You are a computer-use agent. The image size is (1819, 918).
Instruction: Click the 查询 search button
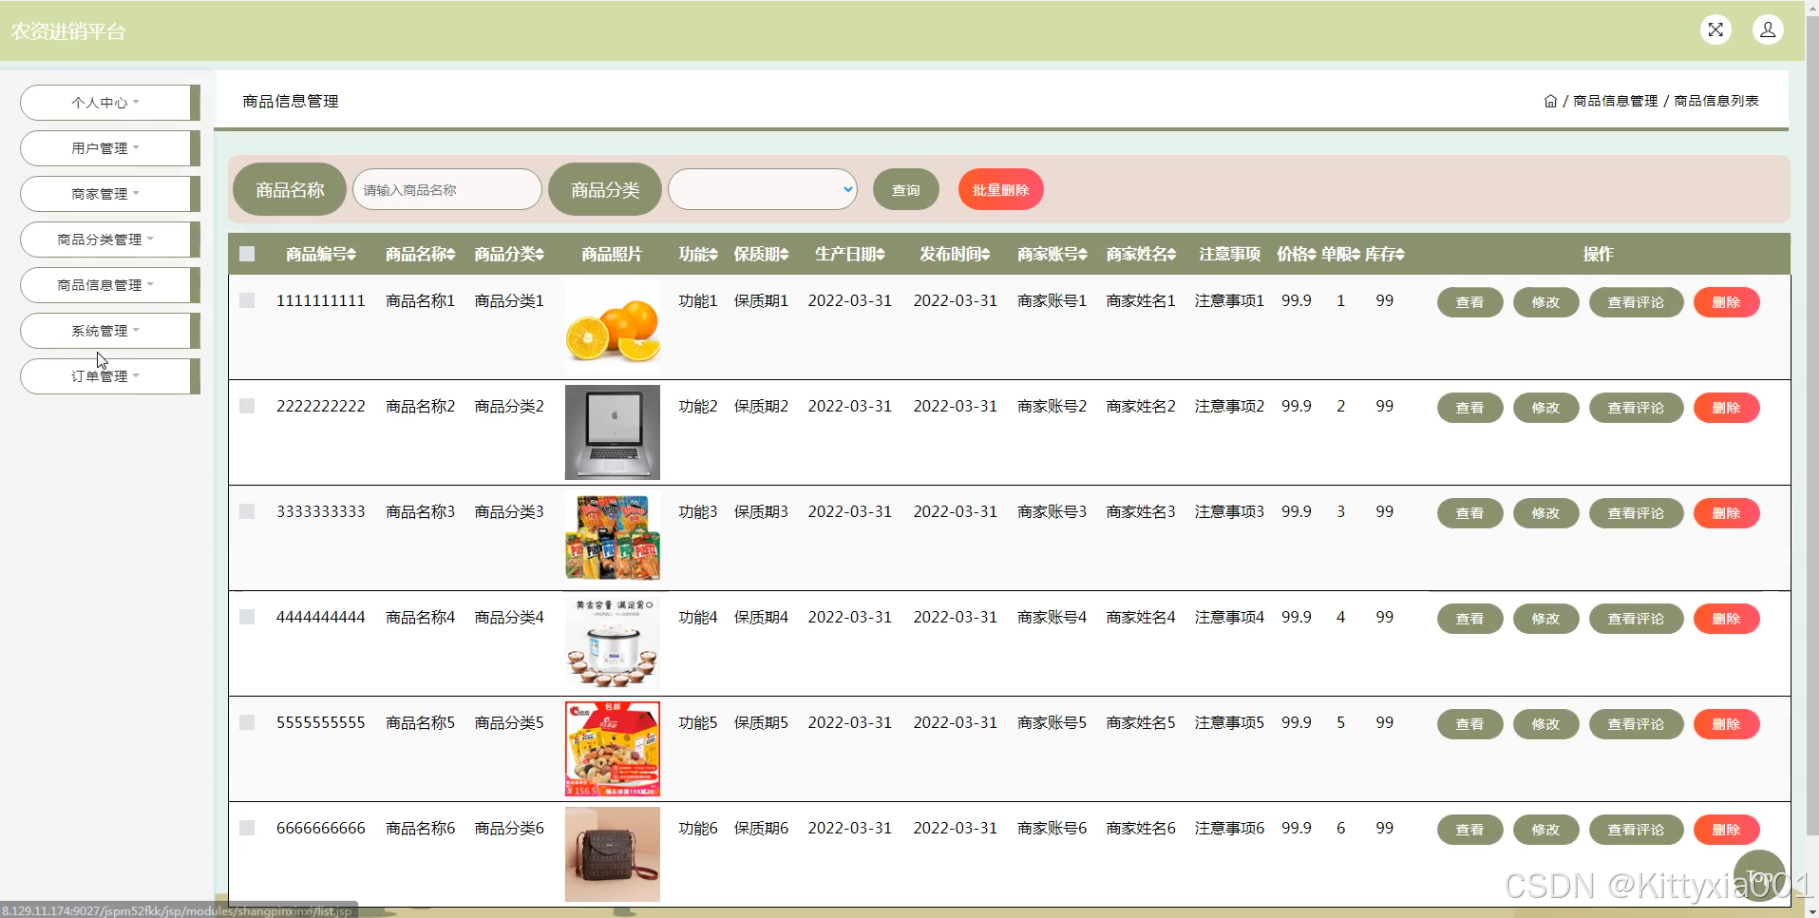(905, 190)
